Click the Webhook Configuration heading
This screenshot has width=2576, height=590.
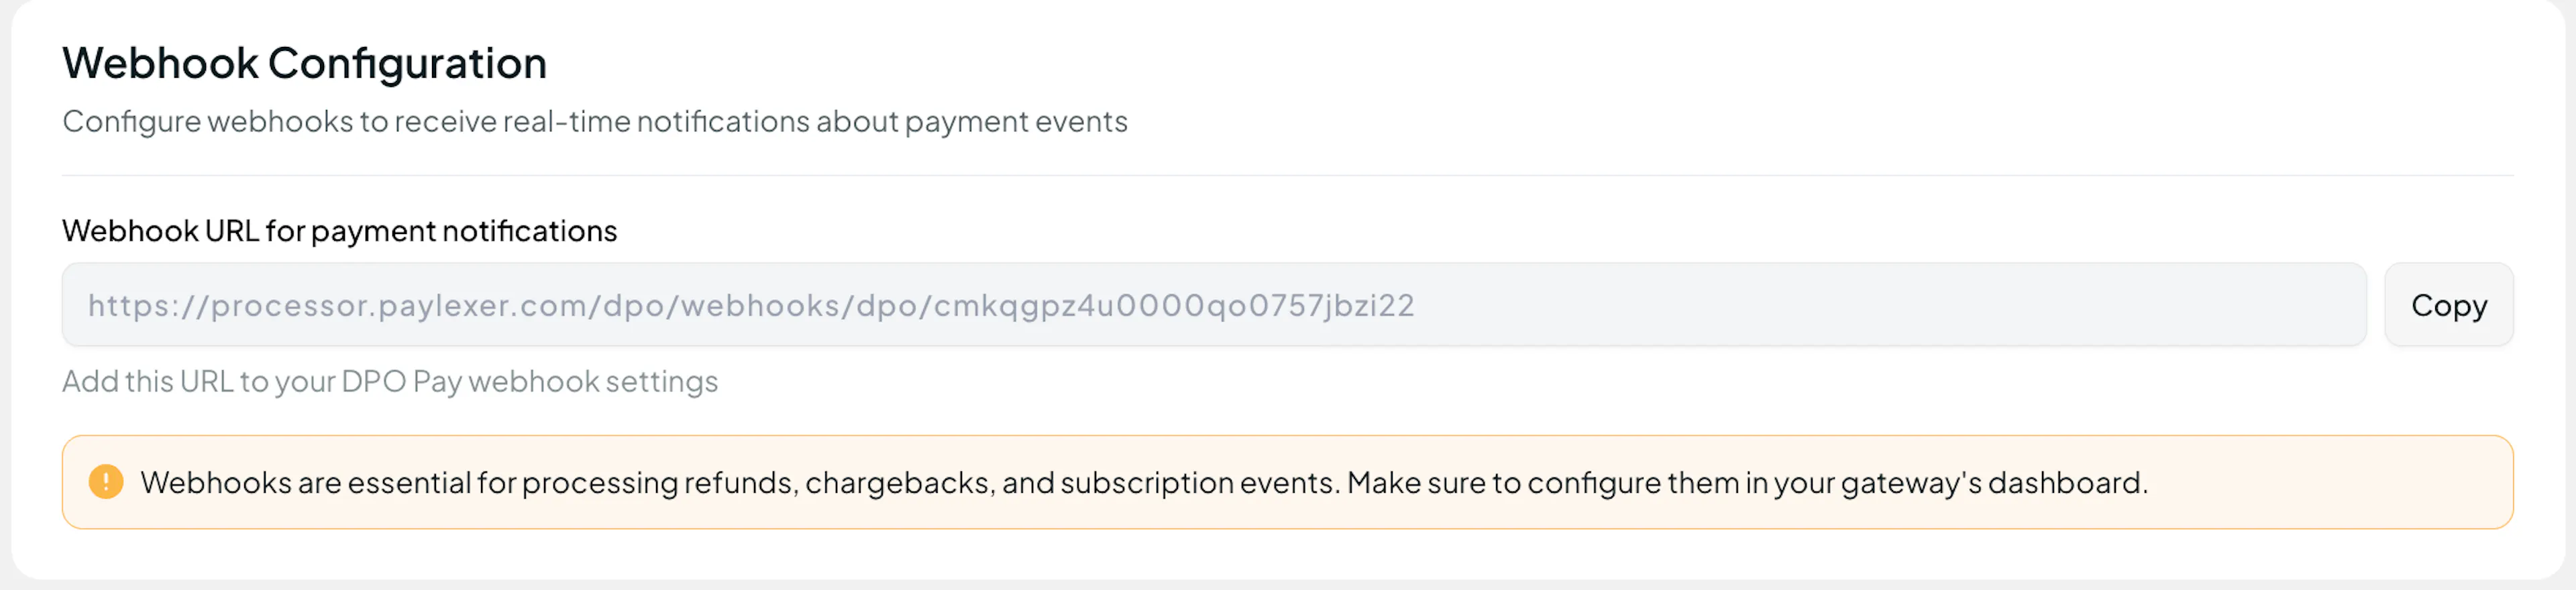[304, 63]
